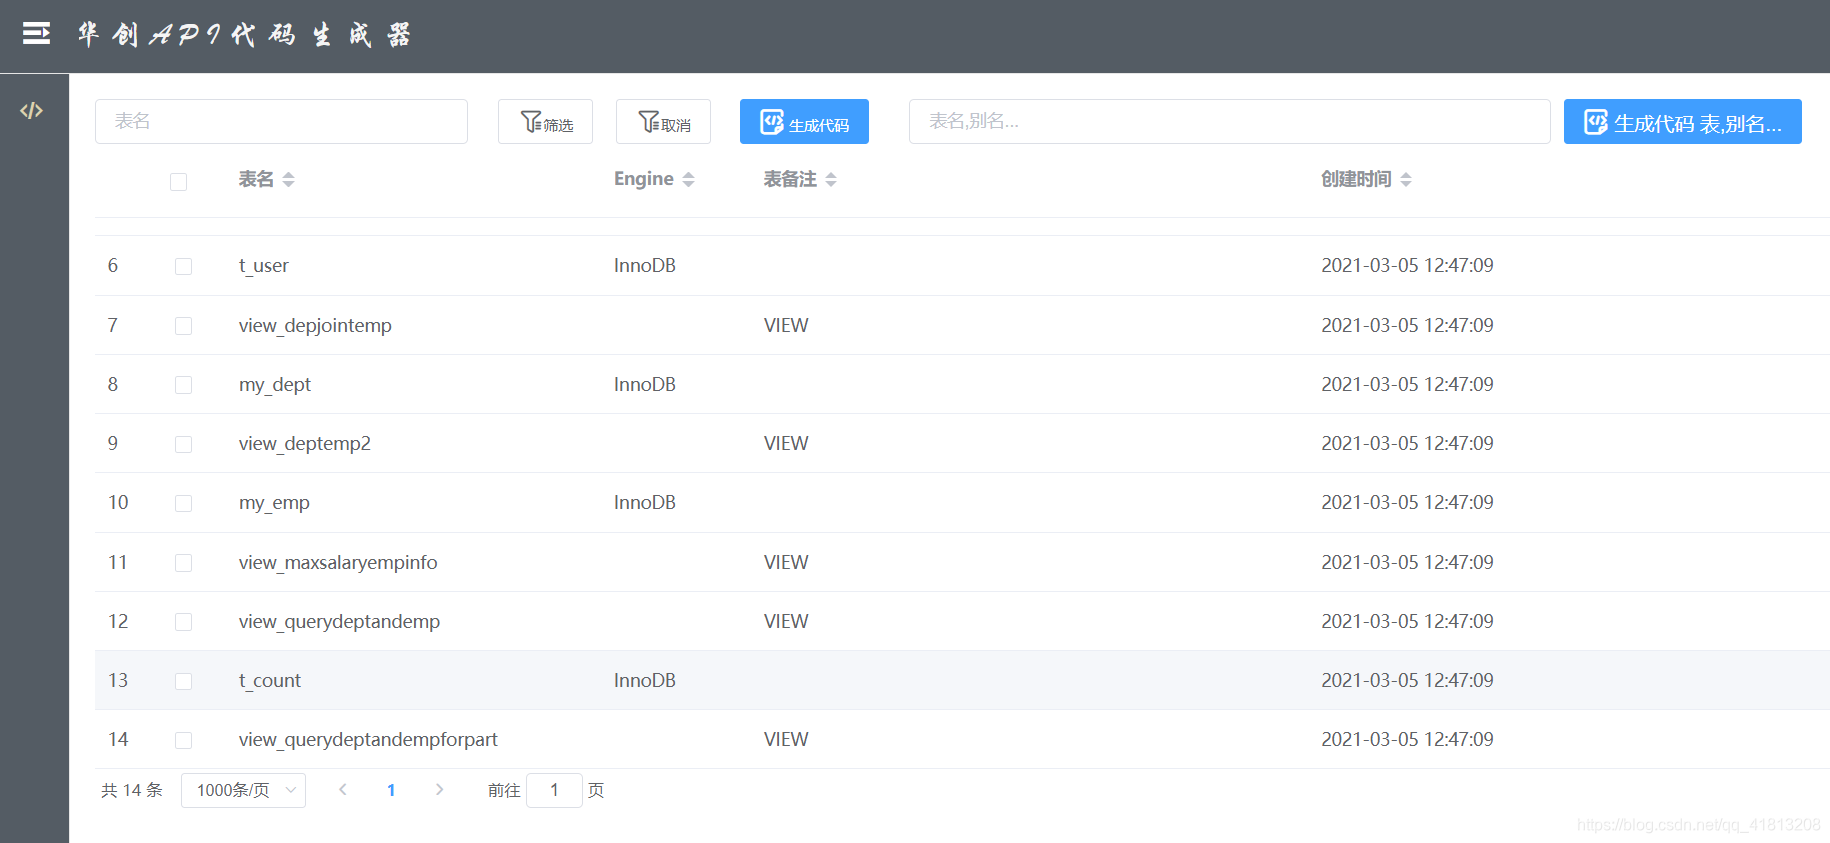Viewport: 1830px width, 843px height.
Task: Check the view_querydeptandemp row checkbox
Action: [183, 622]
